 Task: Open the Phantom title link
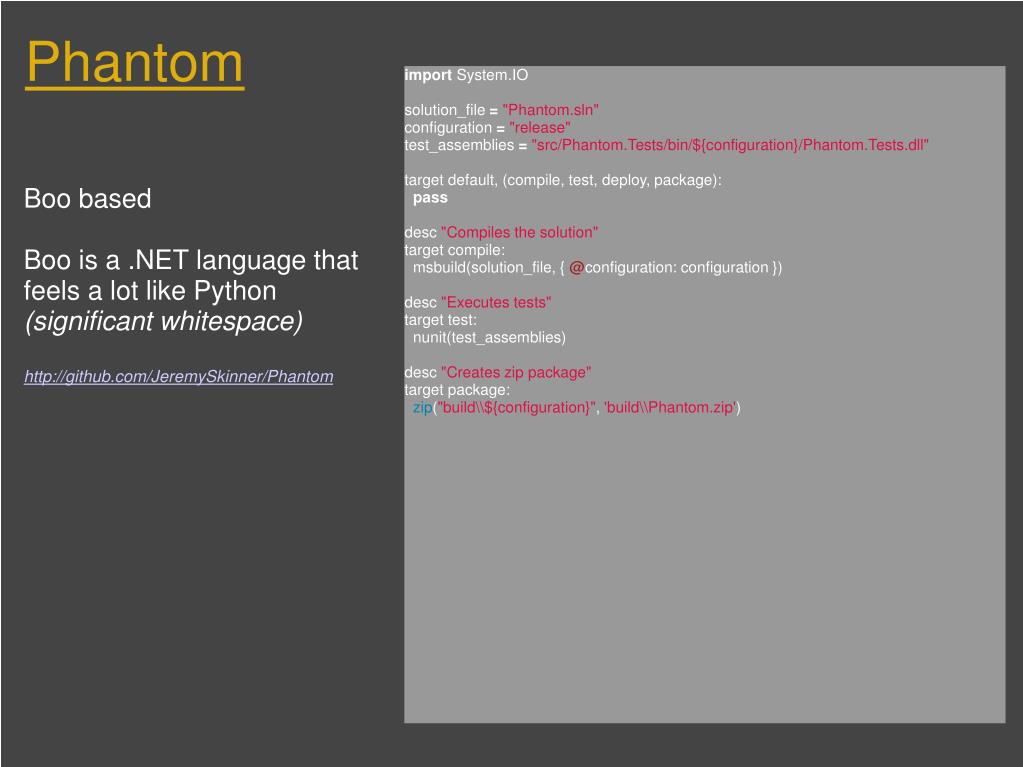[x=134, y=63]
